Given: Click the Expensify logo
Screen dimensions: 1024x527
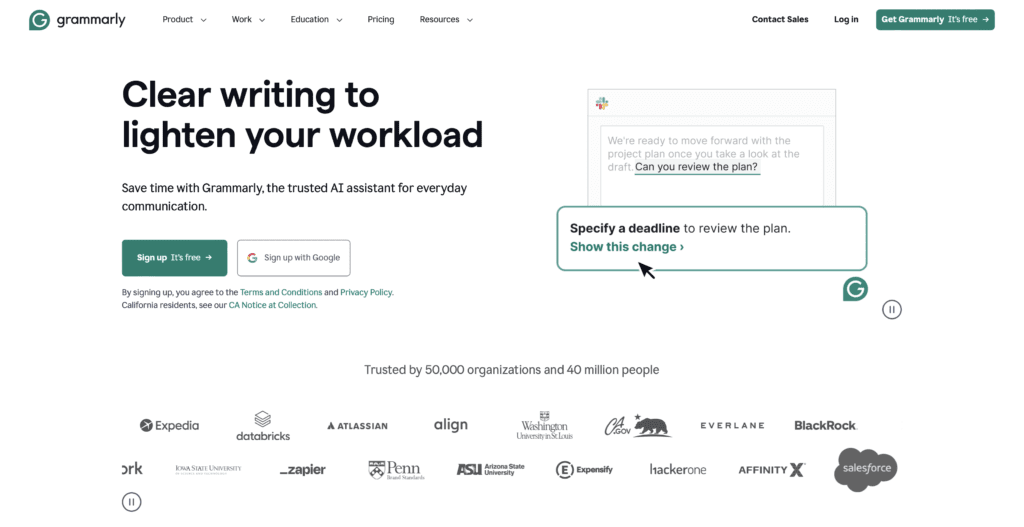Looking at the screenshot, I should pos(584,470).
